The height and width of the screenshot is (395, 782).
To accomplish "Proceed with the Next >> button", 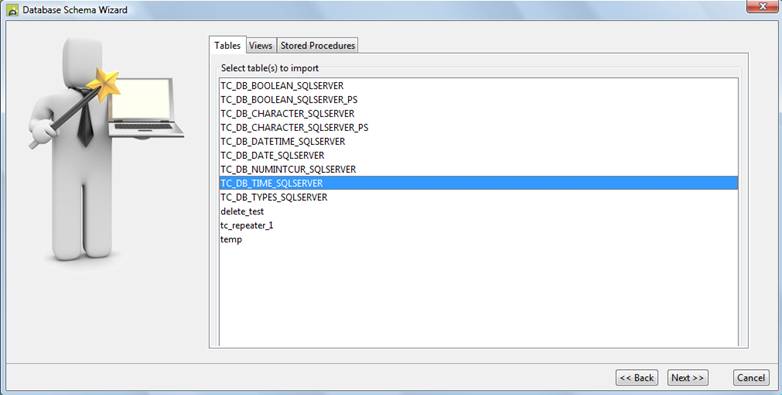I will tap(688, 378).
